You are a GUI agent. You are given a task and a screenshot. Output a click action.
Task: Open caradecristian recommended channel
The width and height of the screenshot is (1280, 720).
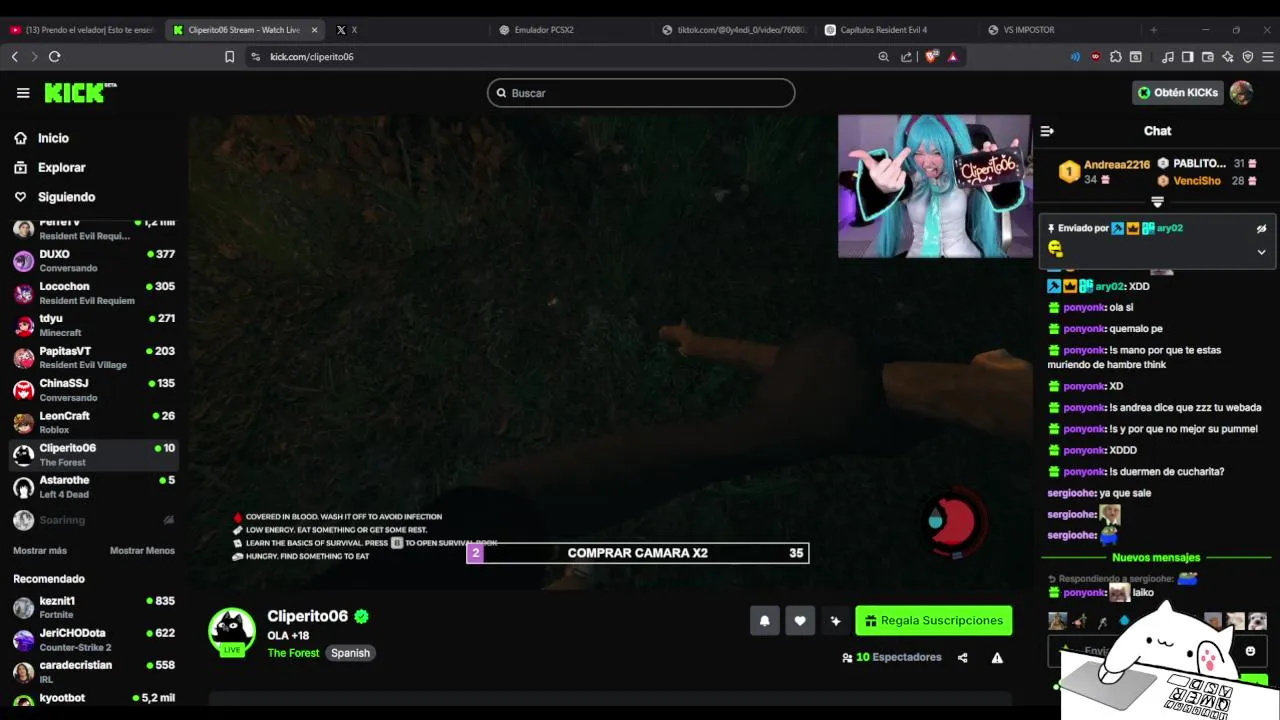(93, 671)
